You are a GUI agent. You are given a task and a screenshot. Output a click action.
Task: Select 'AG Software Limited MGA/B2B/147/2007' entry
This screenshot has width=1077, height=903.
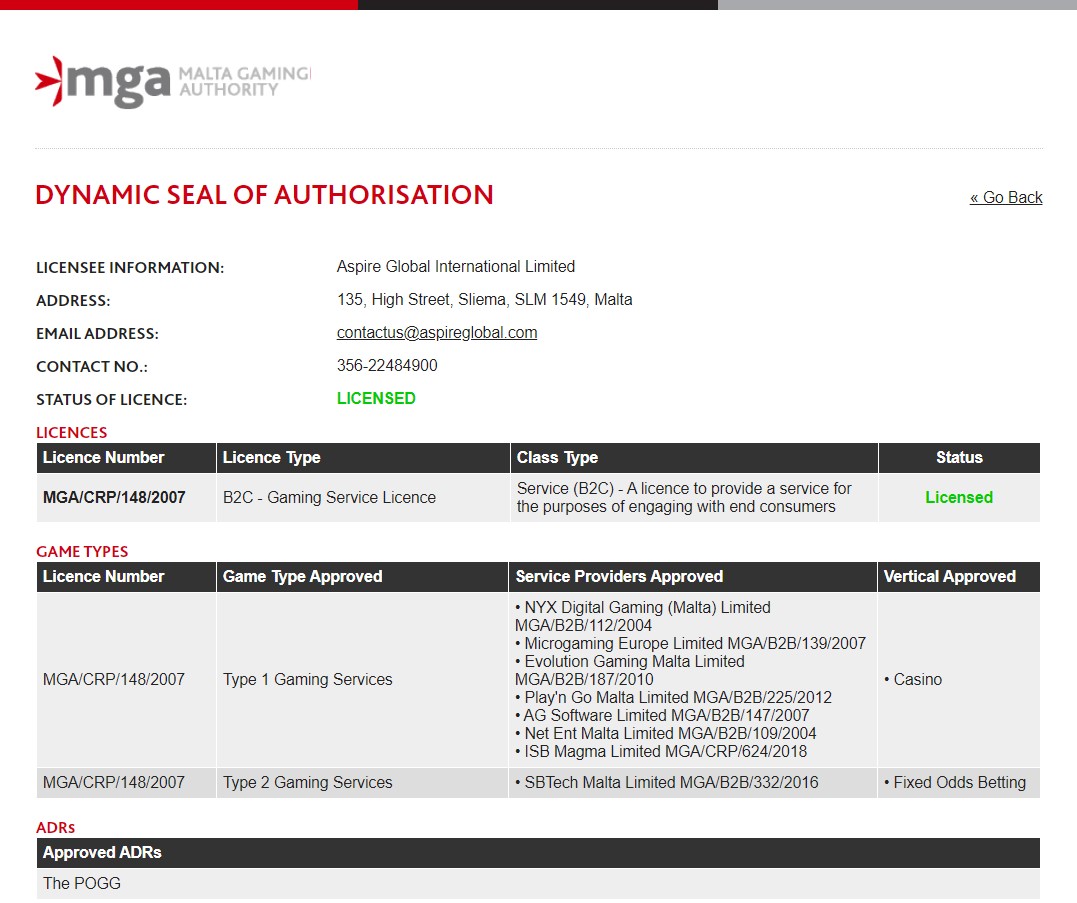(x=662, y=715)
